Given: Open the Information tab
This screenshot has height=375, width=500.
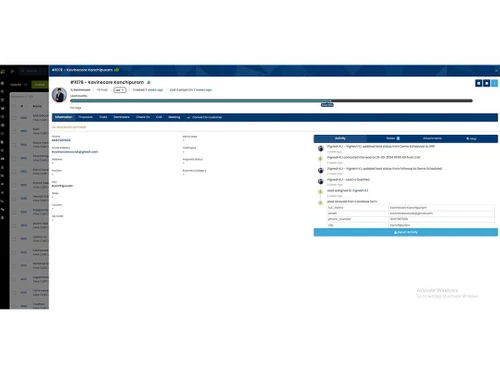Looking at the screenshot, I should click(x=63, y=117).
